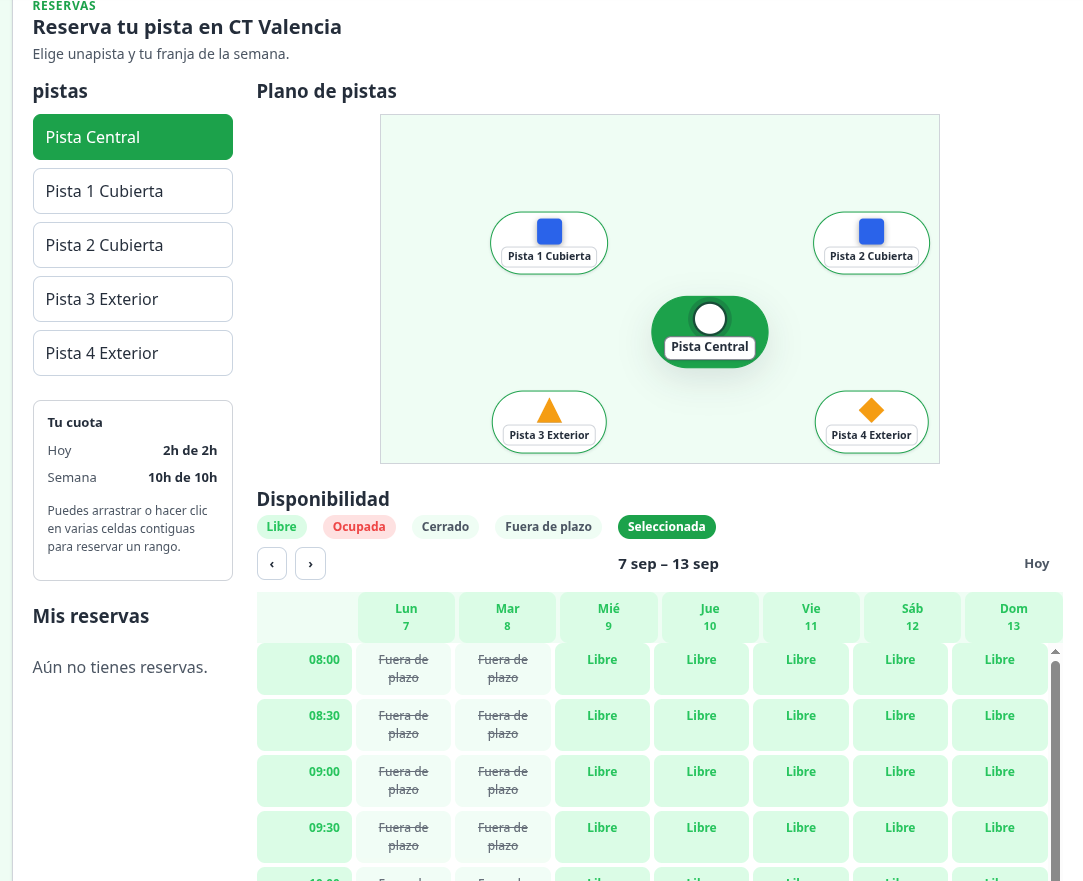Go to previous week with left arrow

pyautogui.click(x=272, y=564)
